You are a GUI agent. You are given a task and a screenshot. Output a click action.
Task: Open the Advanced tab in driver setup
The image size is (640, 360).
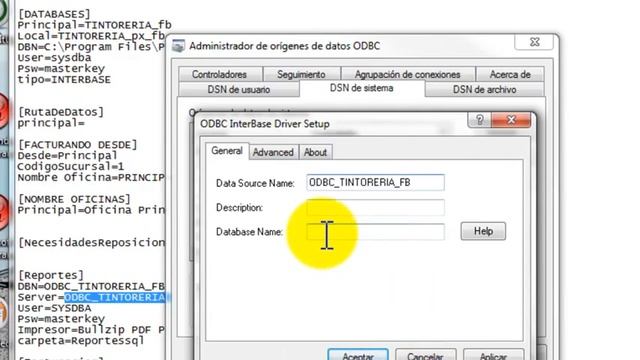[273, 152]
